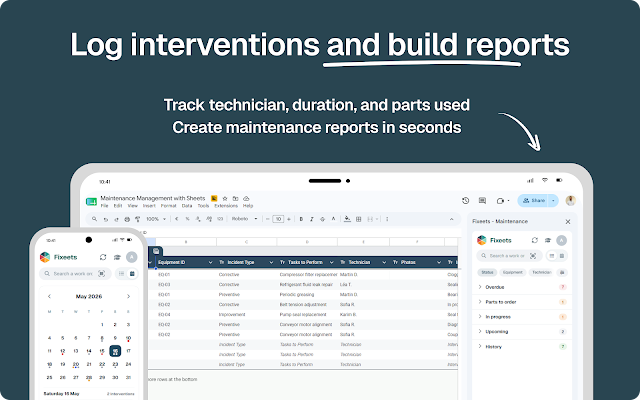Switch sidebar to calendar view toggle
This screenshot has height=400, width=640.
point(562,256)
